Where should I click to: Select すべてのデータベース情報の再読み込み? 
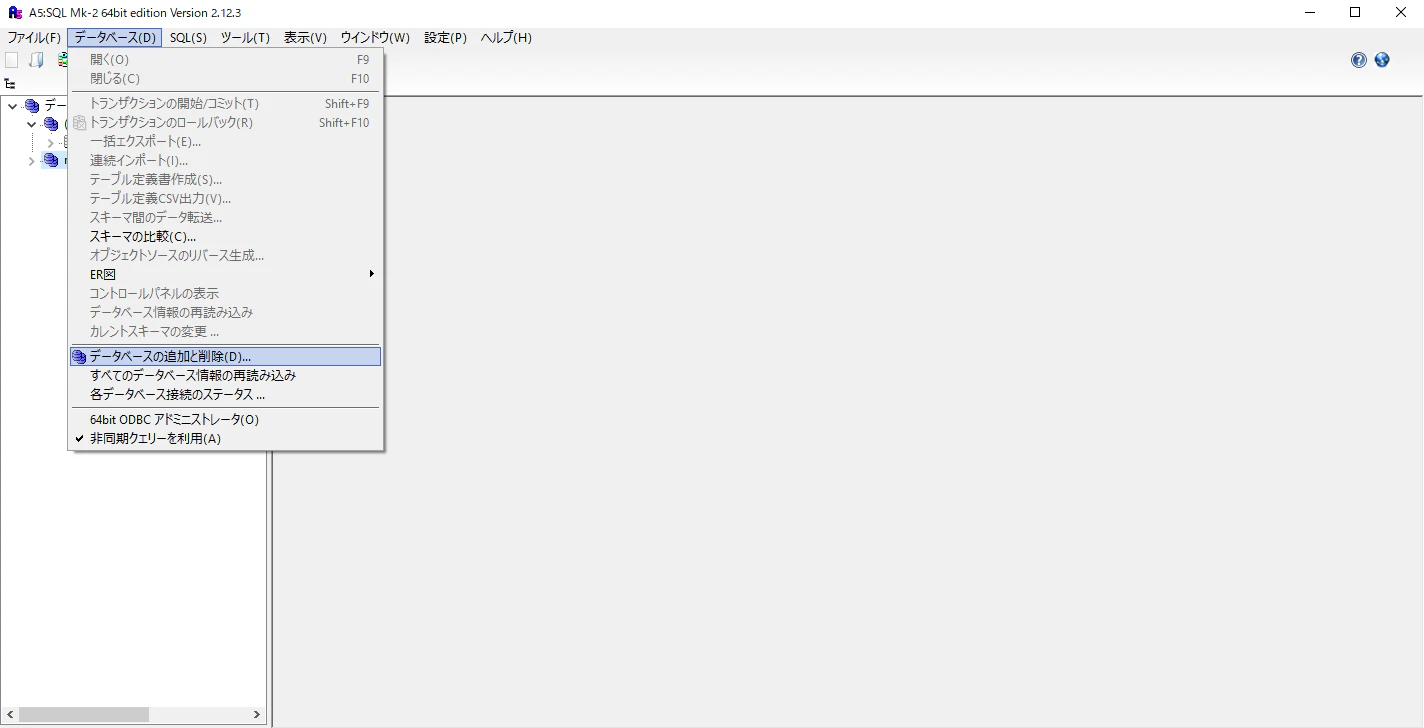point(225,375)
